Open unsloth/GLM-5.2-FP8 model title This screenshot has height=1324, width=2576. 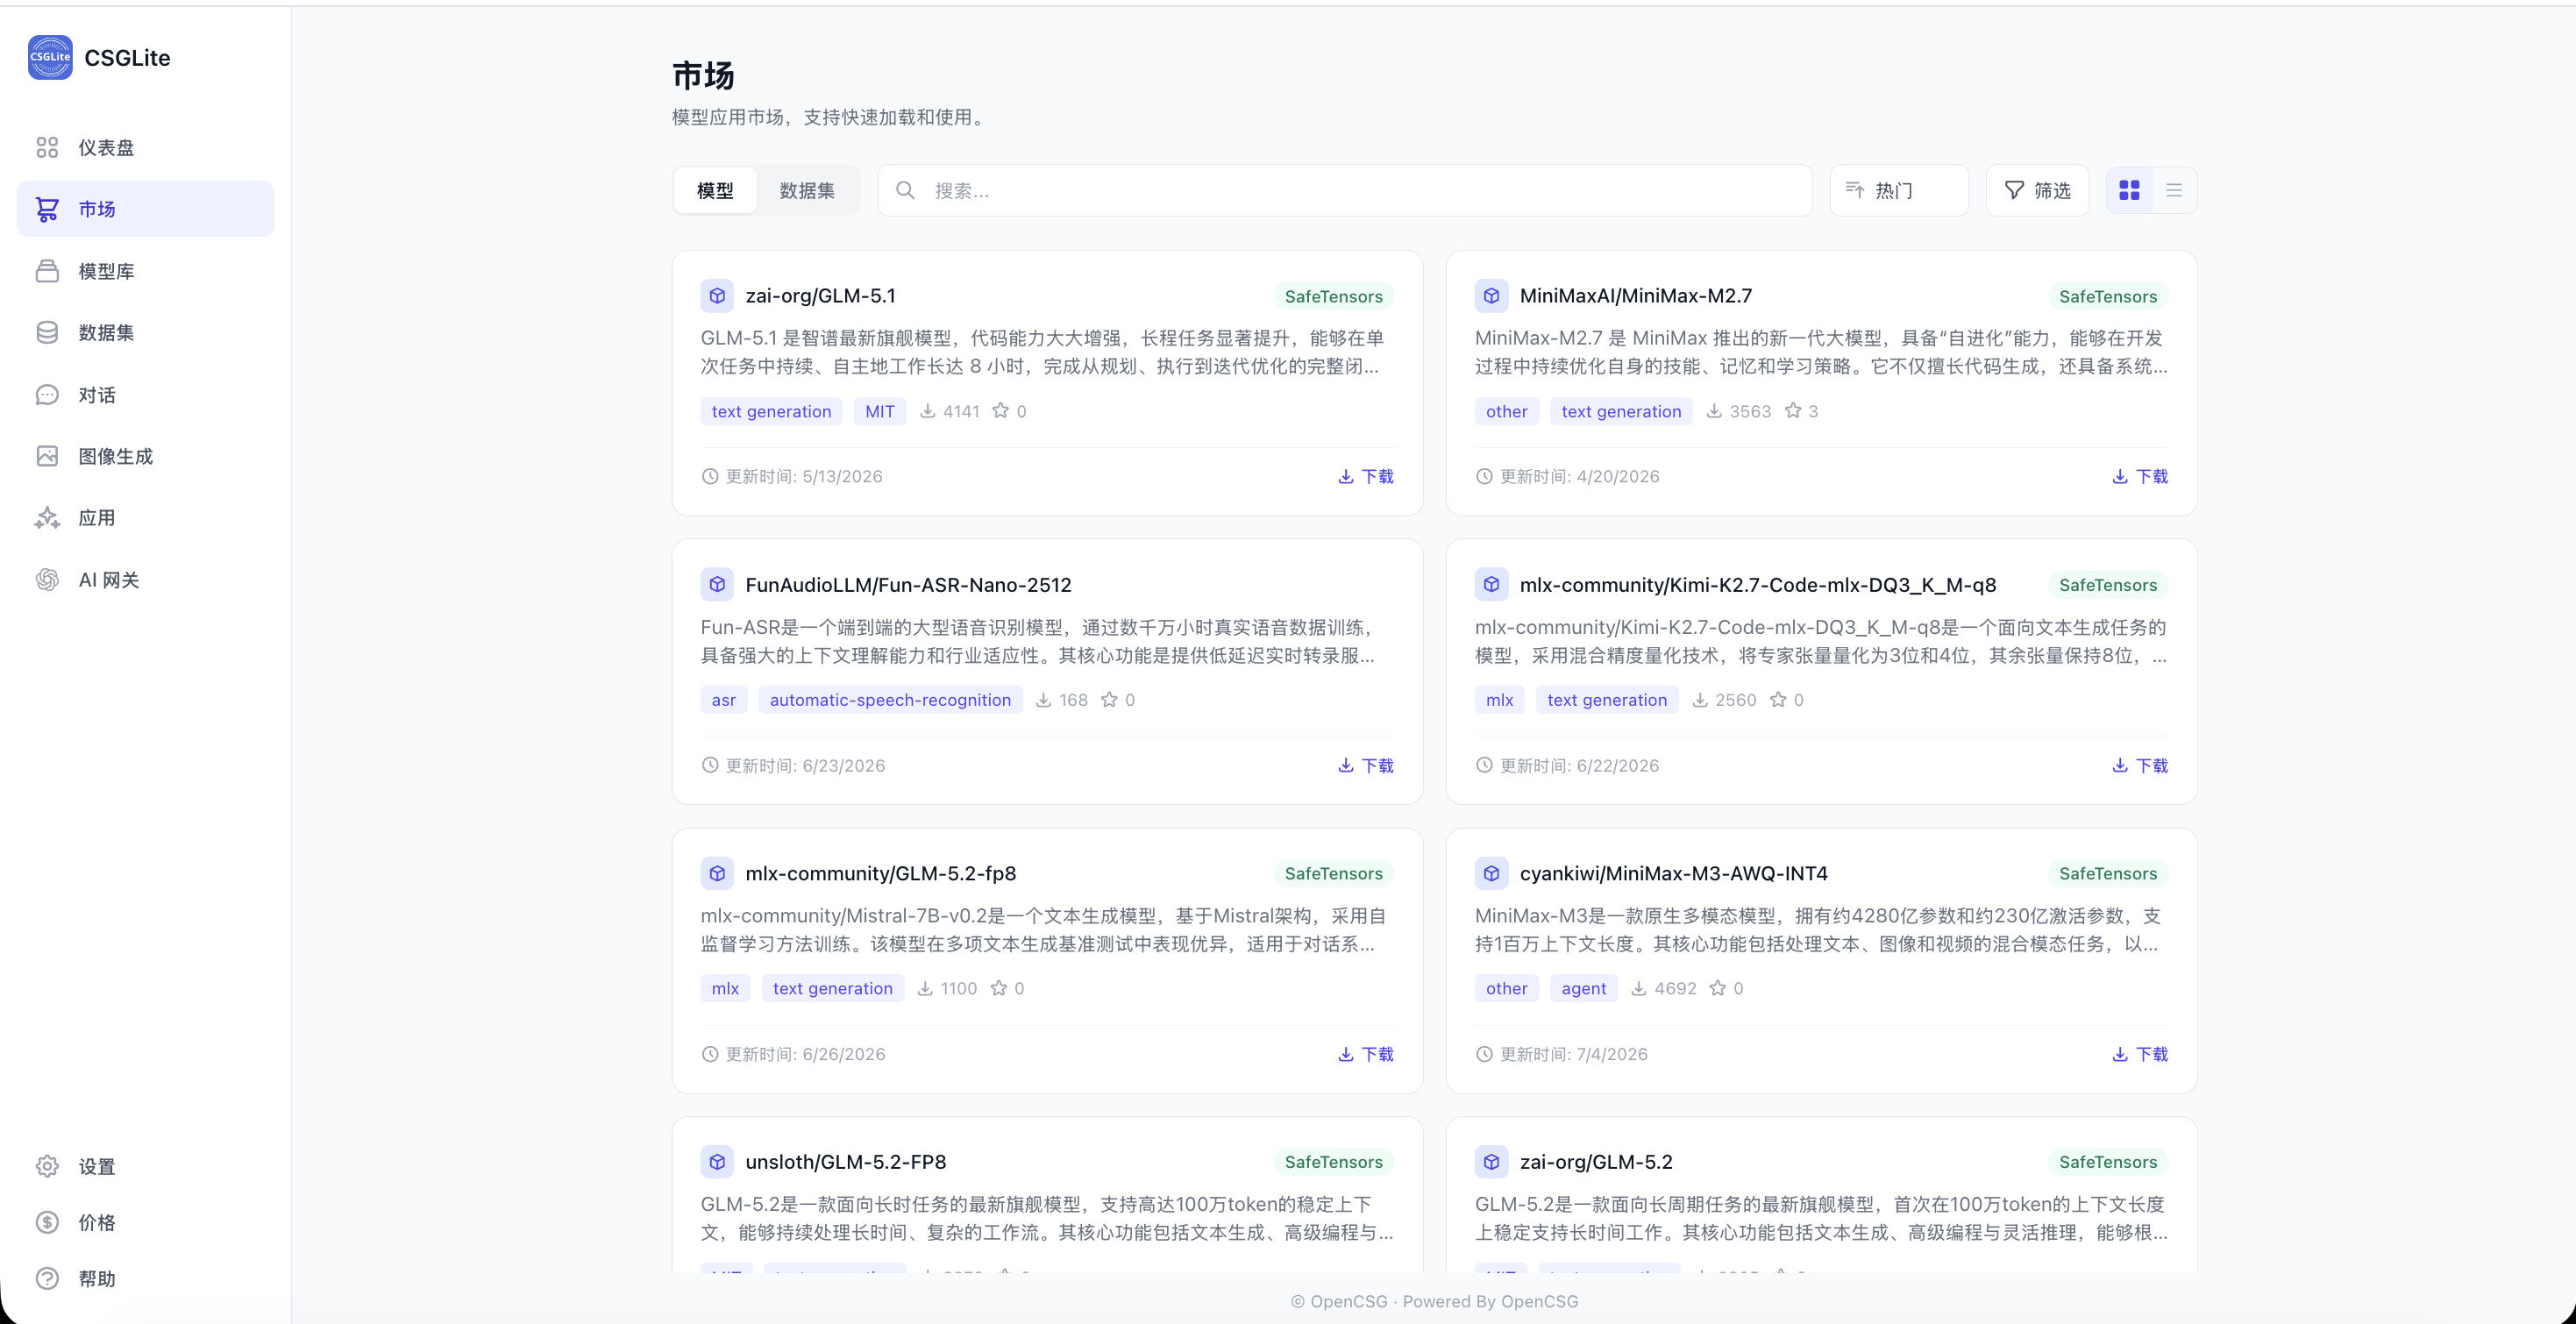pyautogui.click(x=846, y=1162)
